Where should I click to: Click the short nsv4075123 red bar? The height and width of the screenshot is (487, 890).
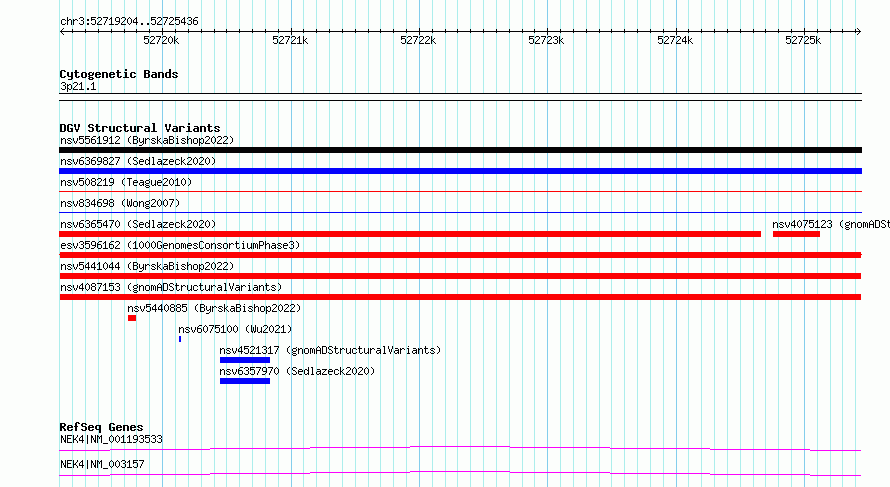pos(796,234)
